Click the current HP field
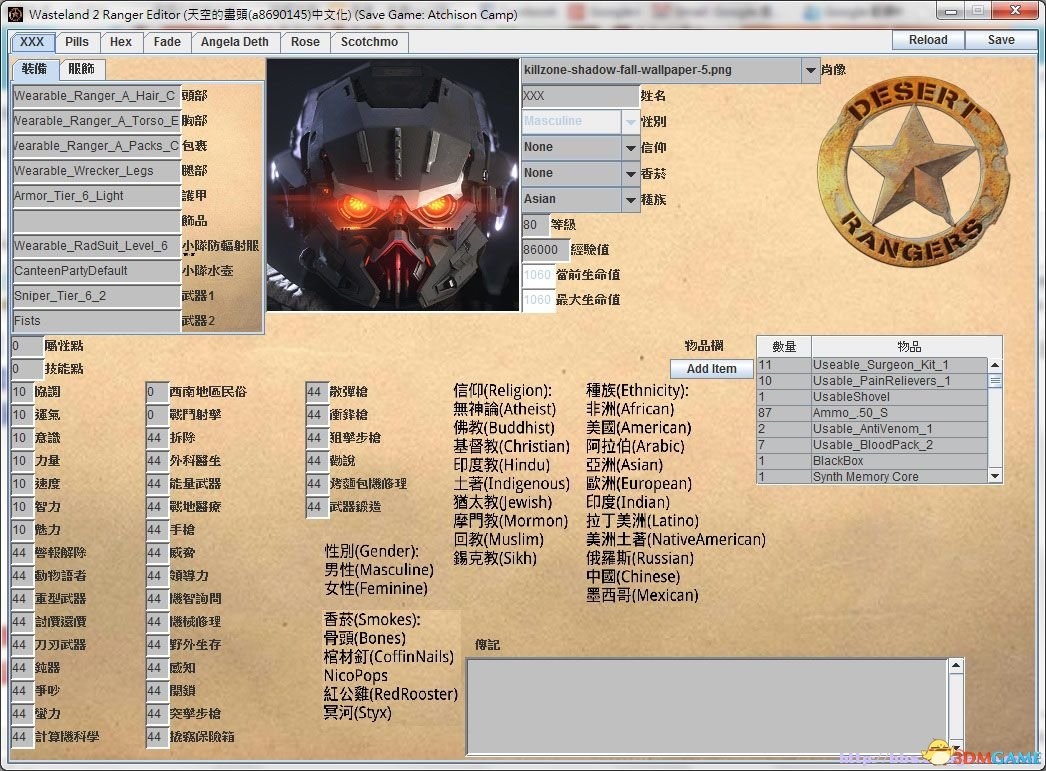The image size is (1046, 771). point(537,275)
